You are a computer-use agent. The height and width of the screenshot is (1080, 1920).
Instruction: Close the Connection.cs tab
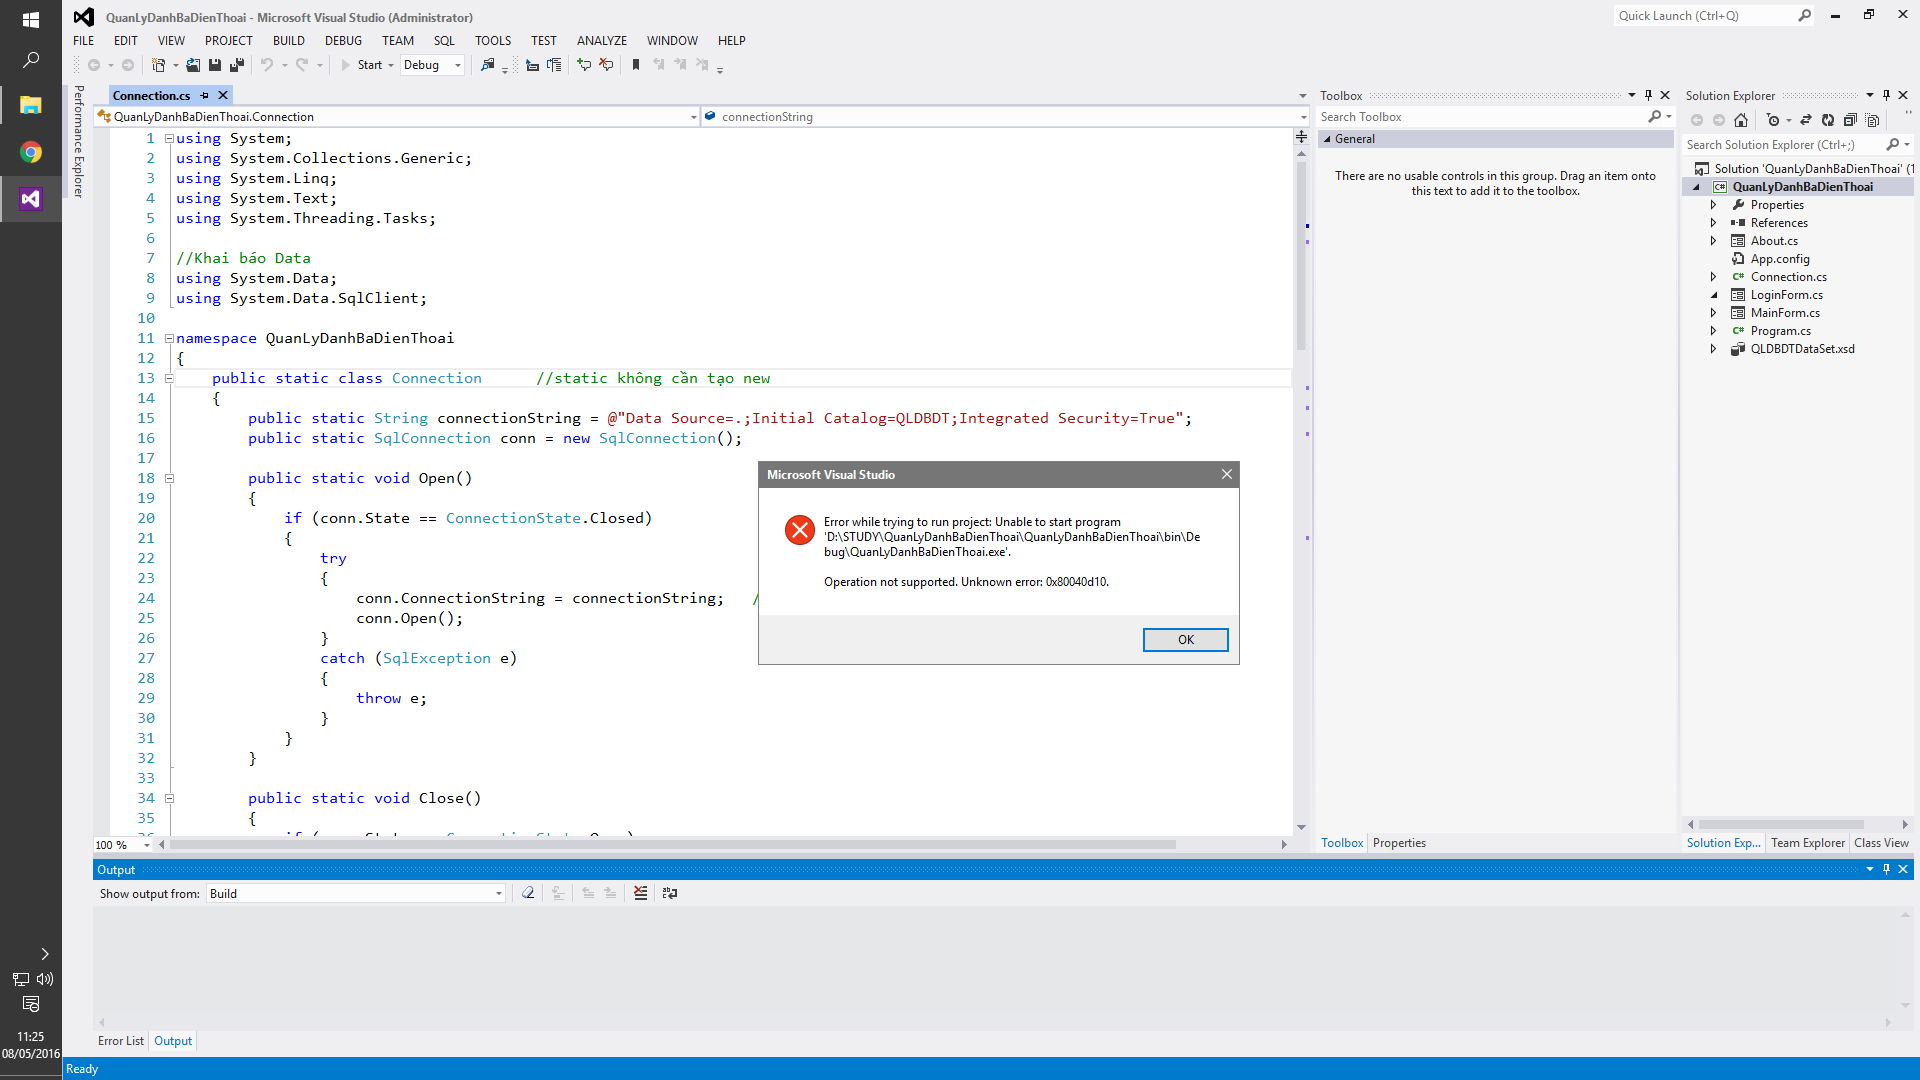click(223, 95)
